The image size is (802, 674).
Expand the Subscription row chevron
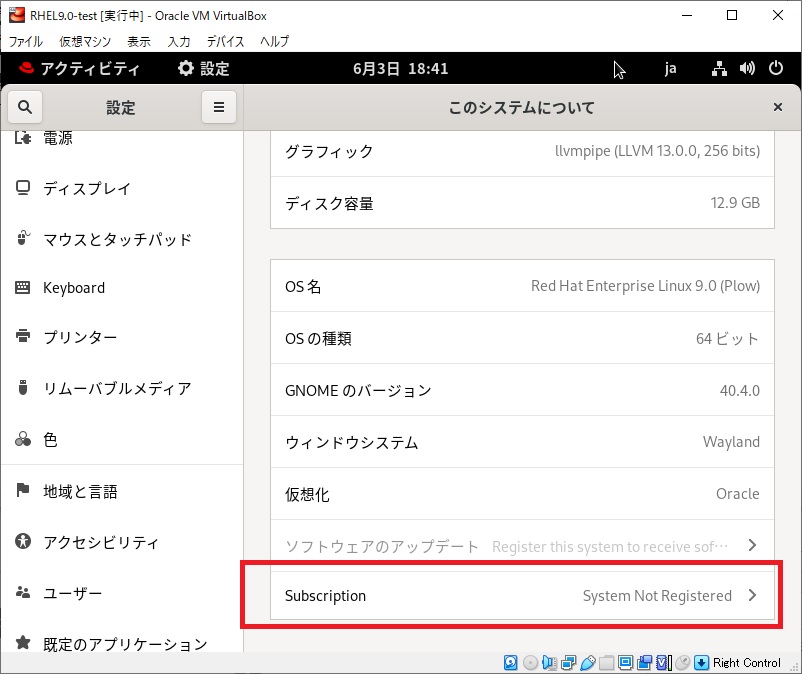coord(752,595)
